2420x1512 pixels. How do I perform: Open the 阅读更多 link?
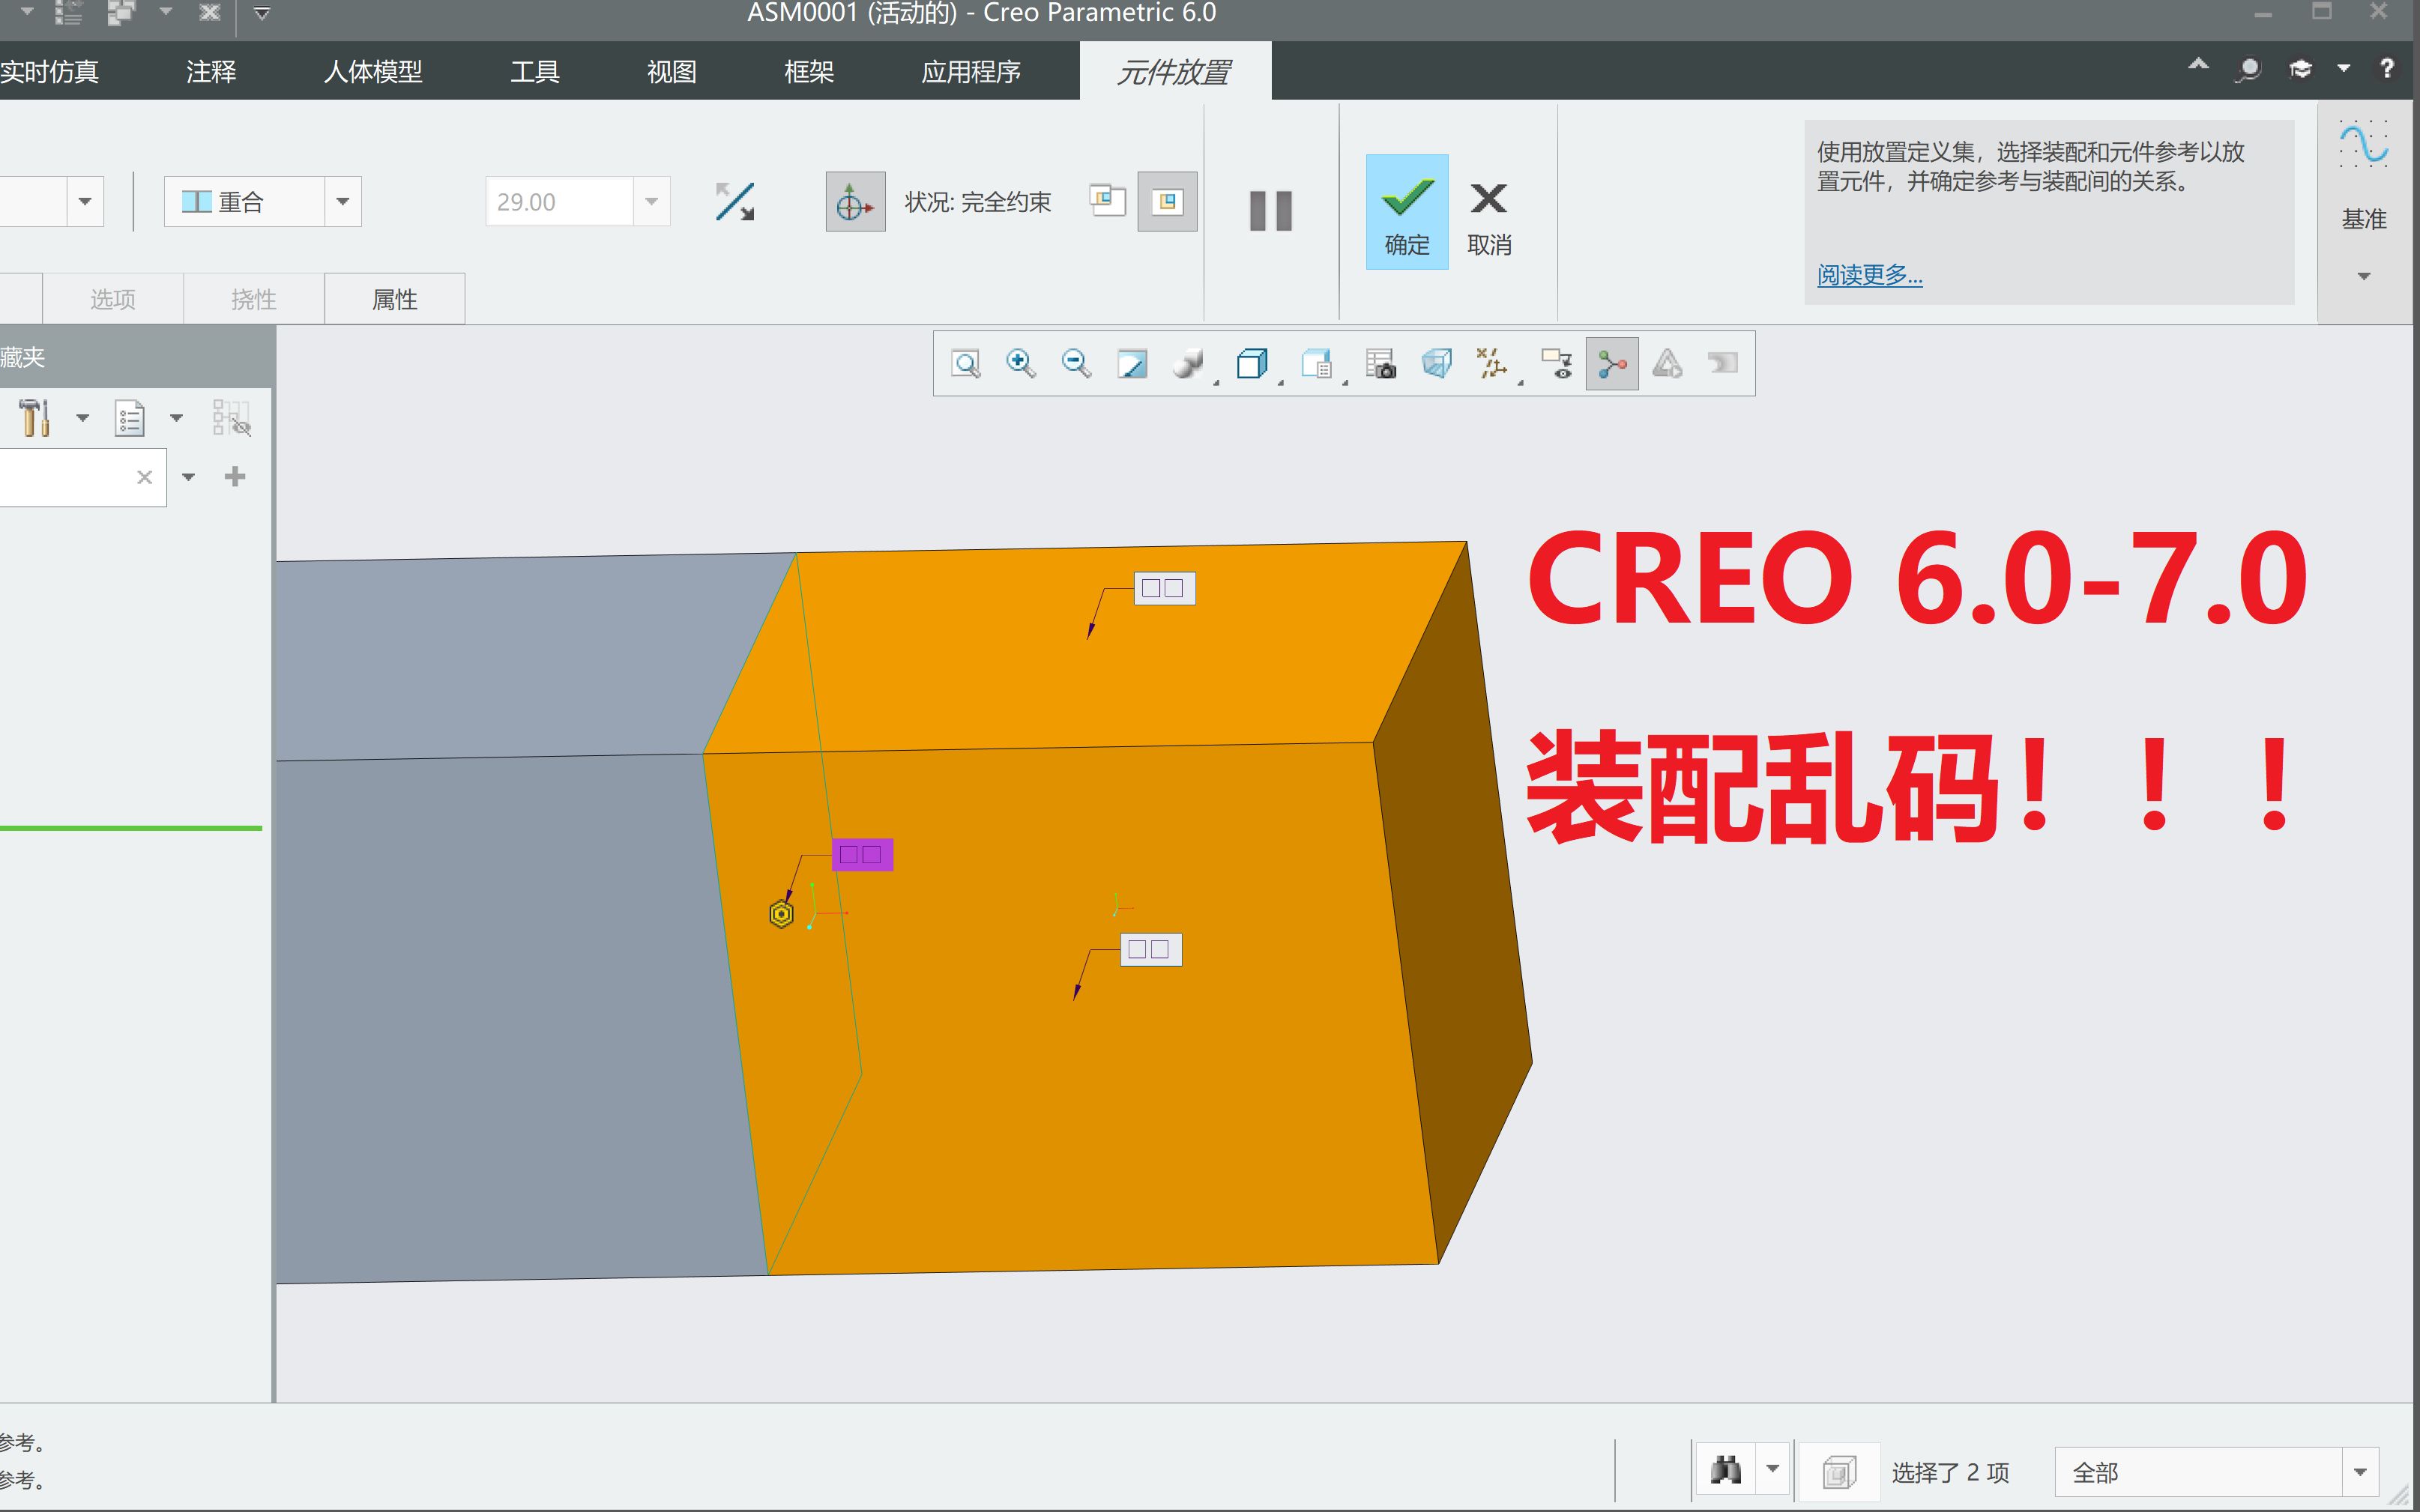pyautogui.click(x=1868, y=276)
